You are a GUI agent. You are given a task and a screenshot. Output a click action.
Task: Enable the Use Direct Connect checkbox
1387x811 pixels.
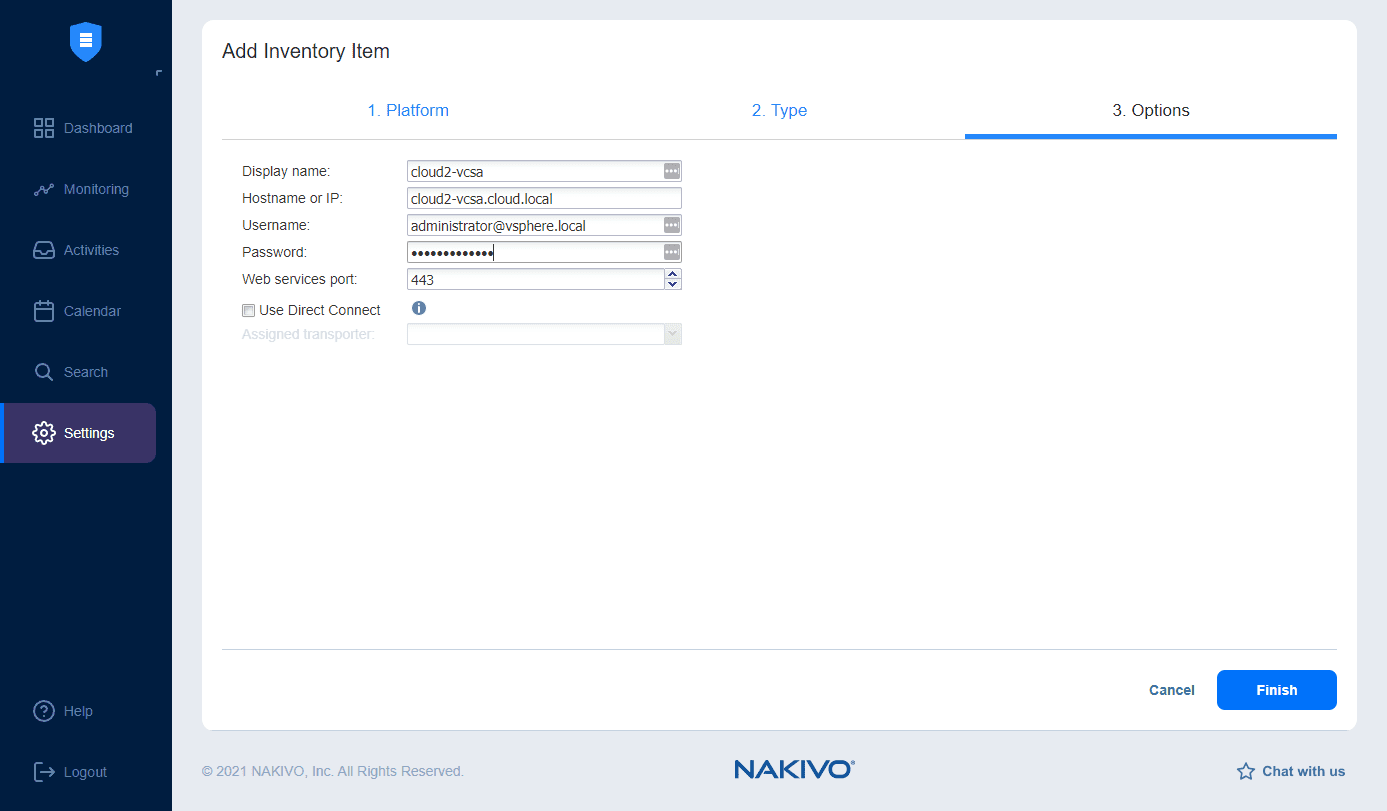248,310
